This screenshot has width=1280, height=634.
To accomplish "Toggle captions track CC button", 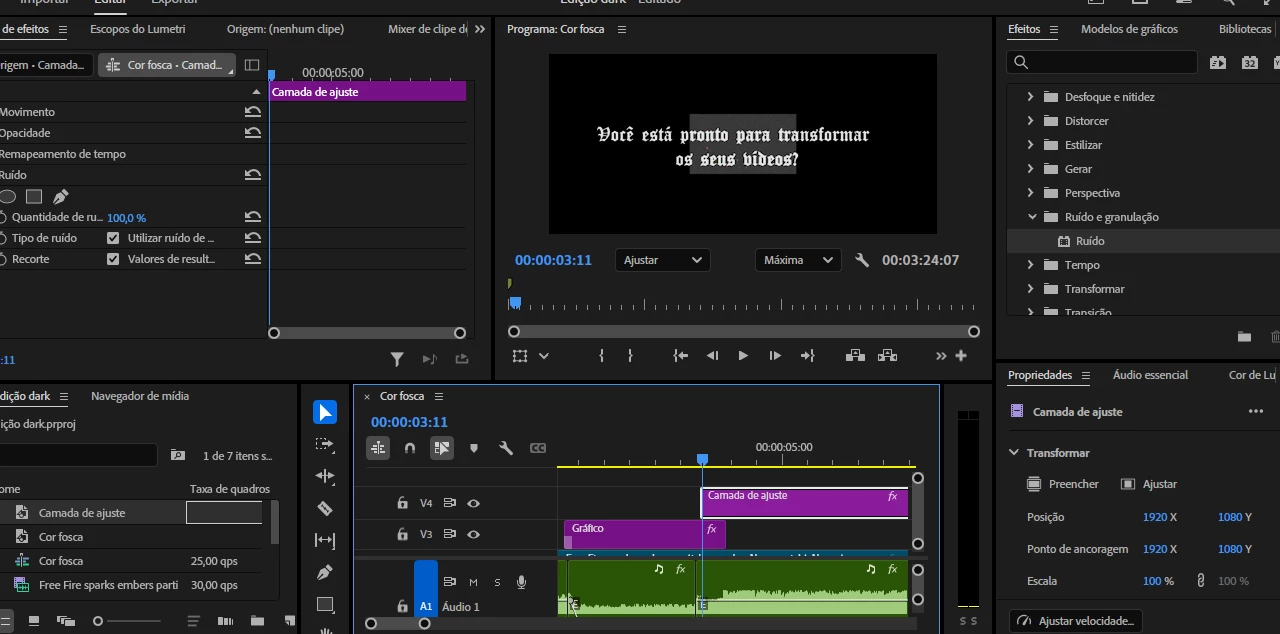I will 538,448.
